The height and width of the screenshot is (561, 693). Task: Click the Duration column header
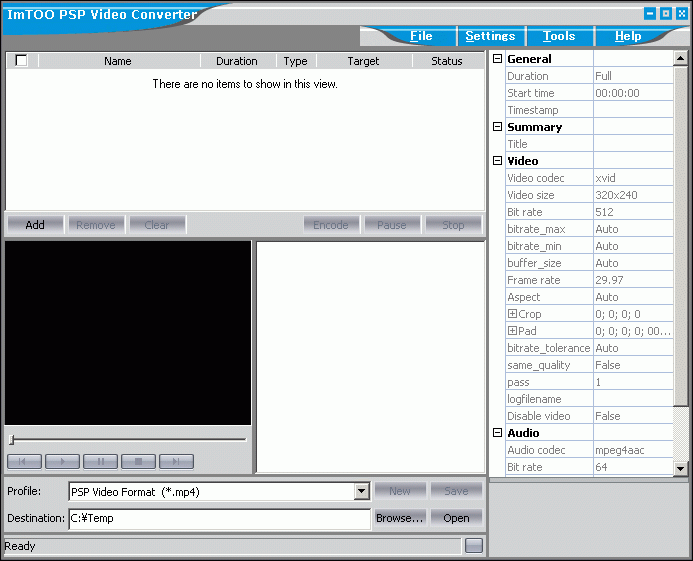tap(237, 61)
